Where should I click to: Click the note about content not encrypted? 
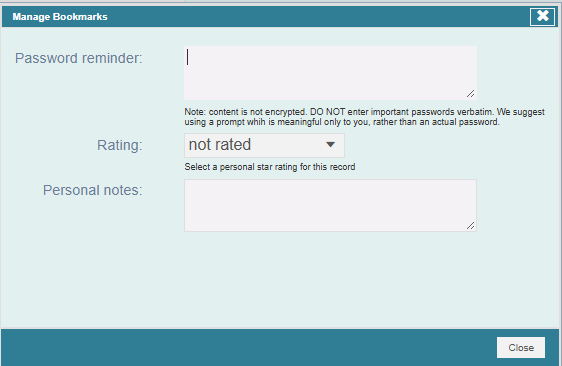365,117
